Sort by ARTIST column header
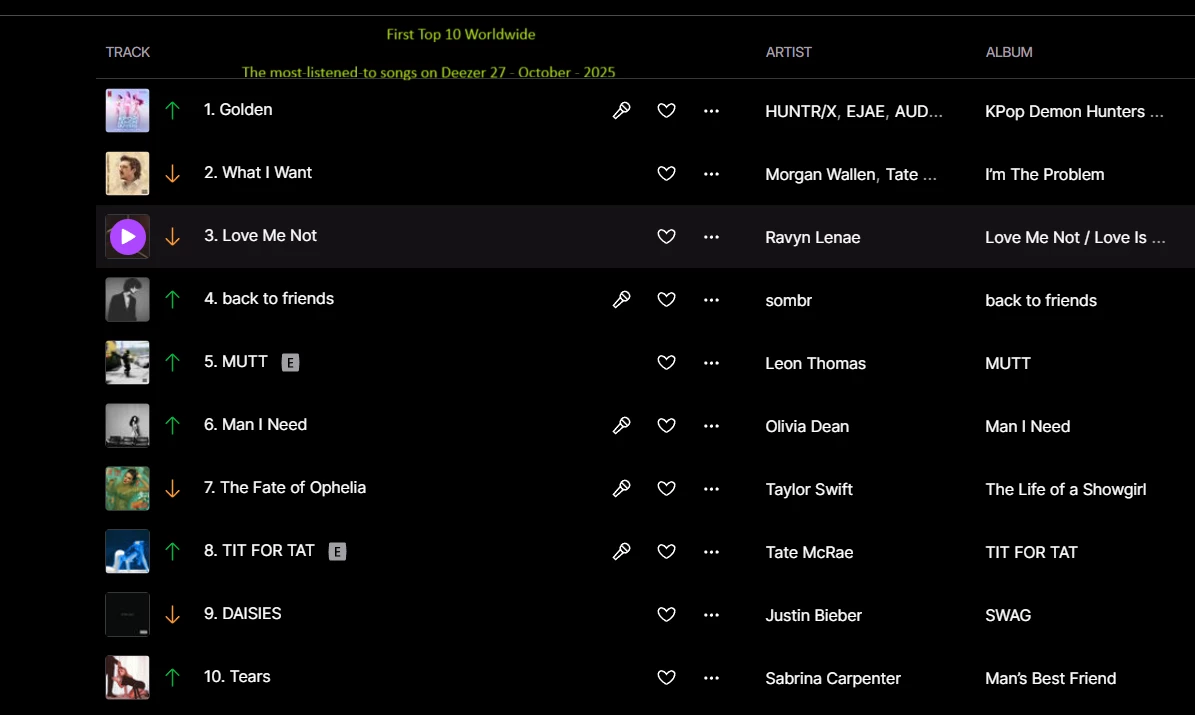This screenshot has width=1195, height=715. point(789,52)
